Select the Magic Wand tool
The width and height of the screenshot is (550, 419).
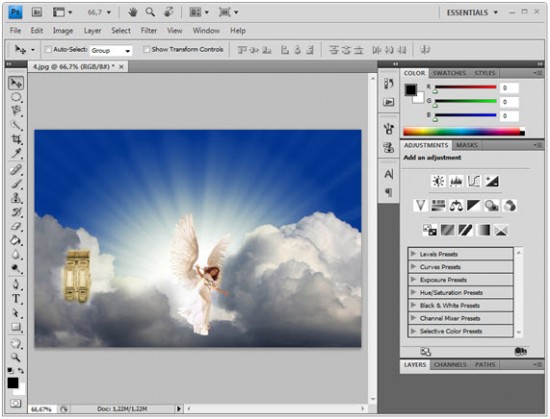point(16,125)
